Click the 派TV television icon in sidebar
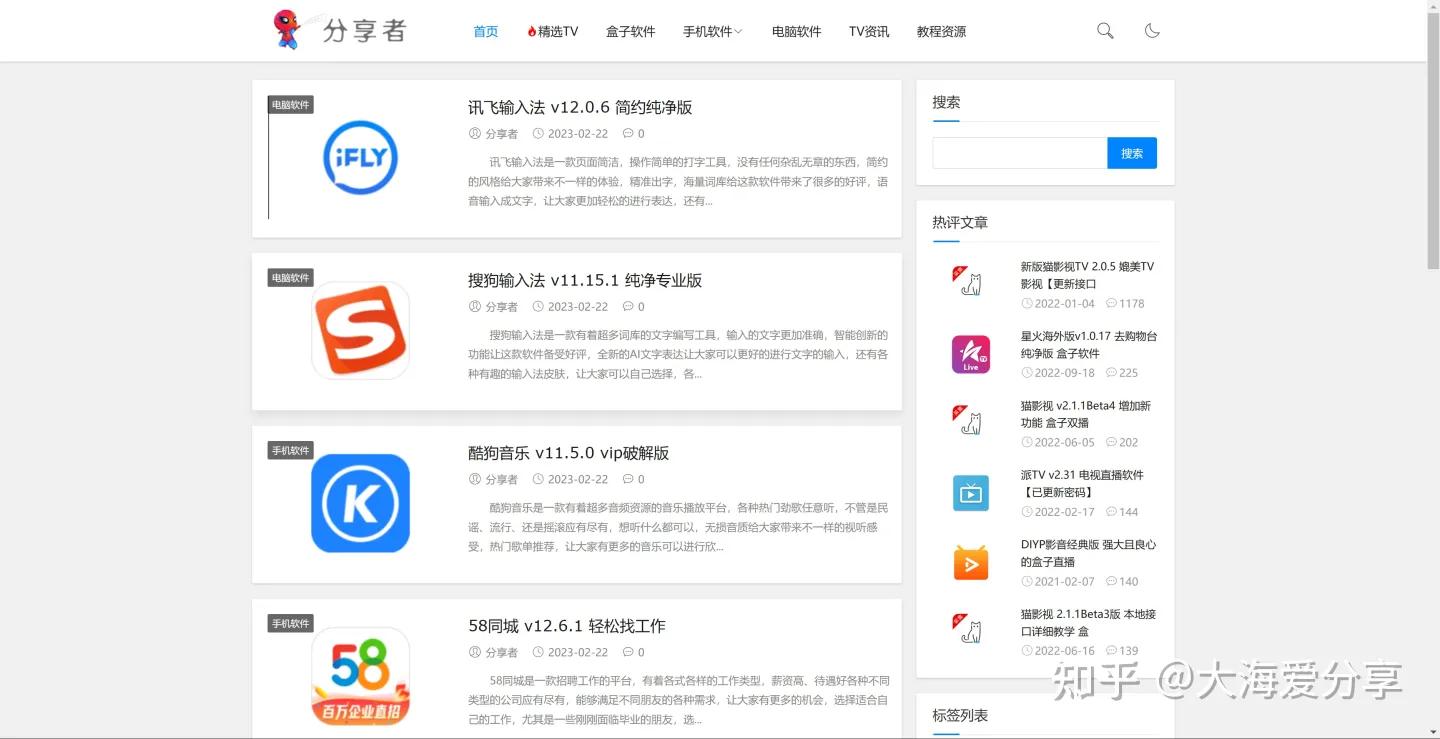Screen dimensions: 1440x739 pyautogui.click(x=969, y=492)
